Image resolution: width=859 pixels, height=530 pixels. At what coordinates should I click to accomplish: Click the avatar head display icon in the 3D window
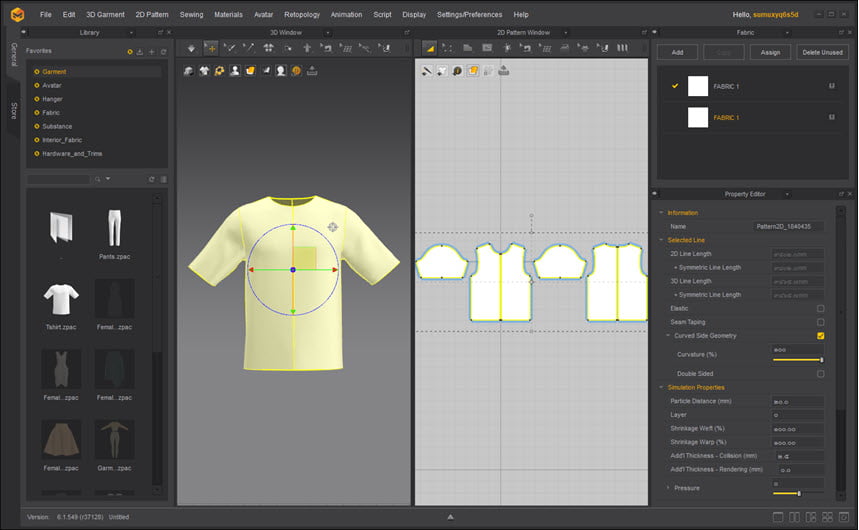point(281,71)
